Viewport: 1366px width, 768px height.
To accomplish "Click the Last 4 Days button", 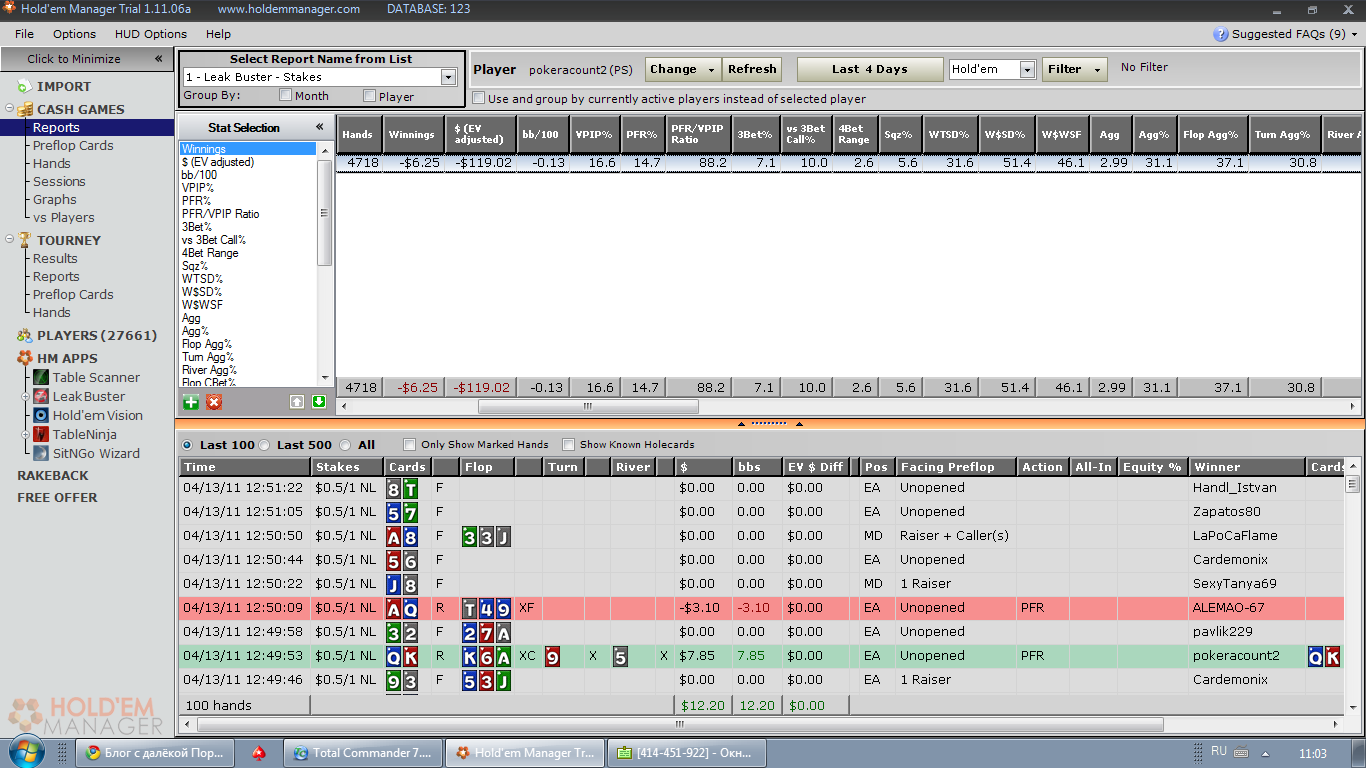I will [870, 69].
